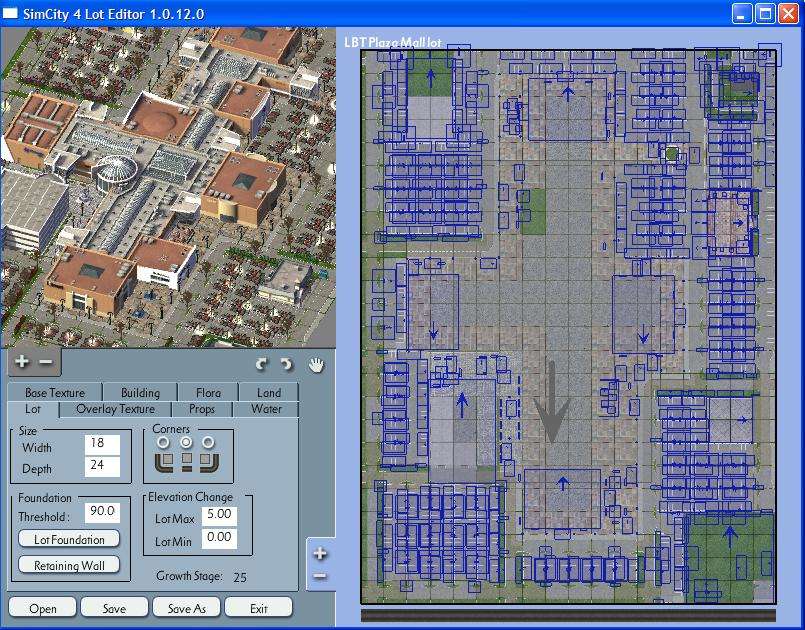Exit the Lot Editor
Viewport: 805px width, 630px height.
tap(259, 608)
